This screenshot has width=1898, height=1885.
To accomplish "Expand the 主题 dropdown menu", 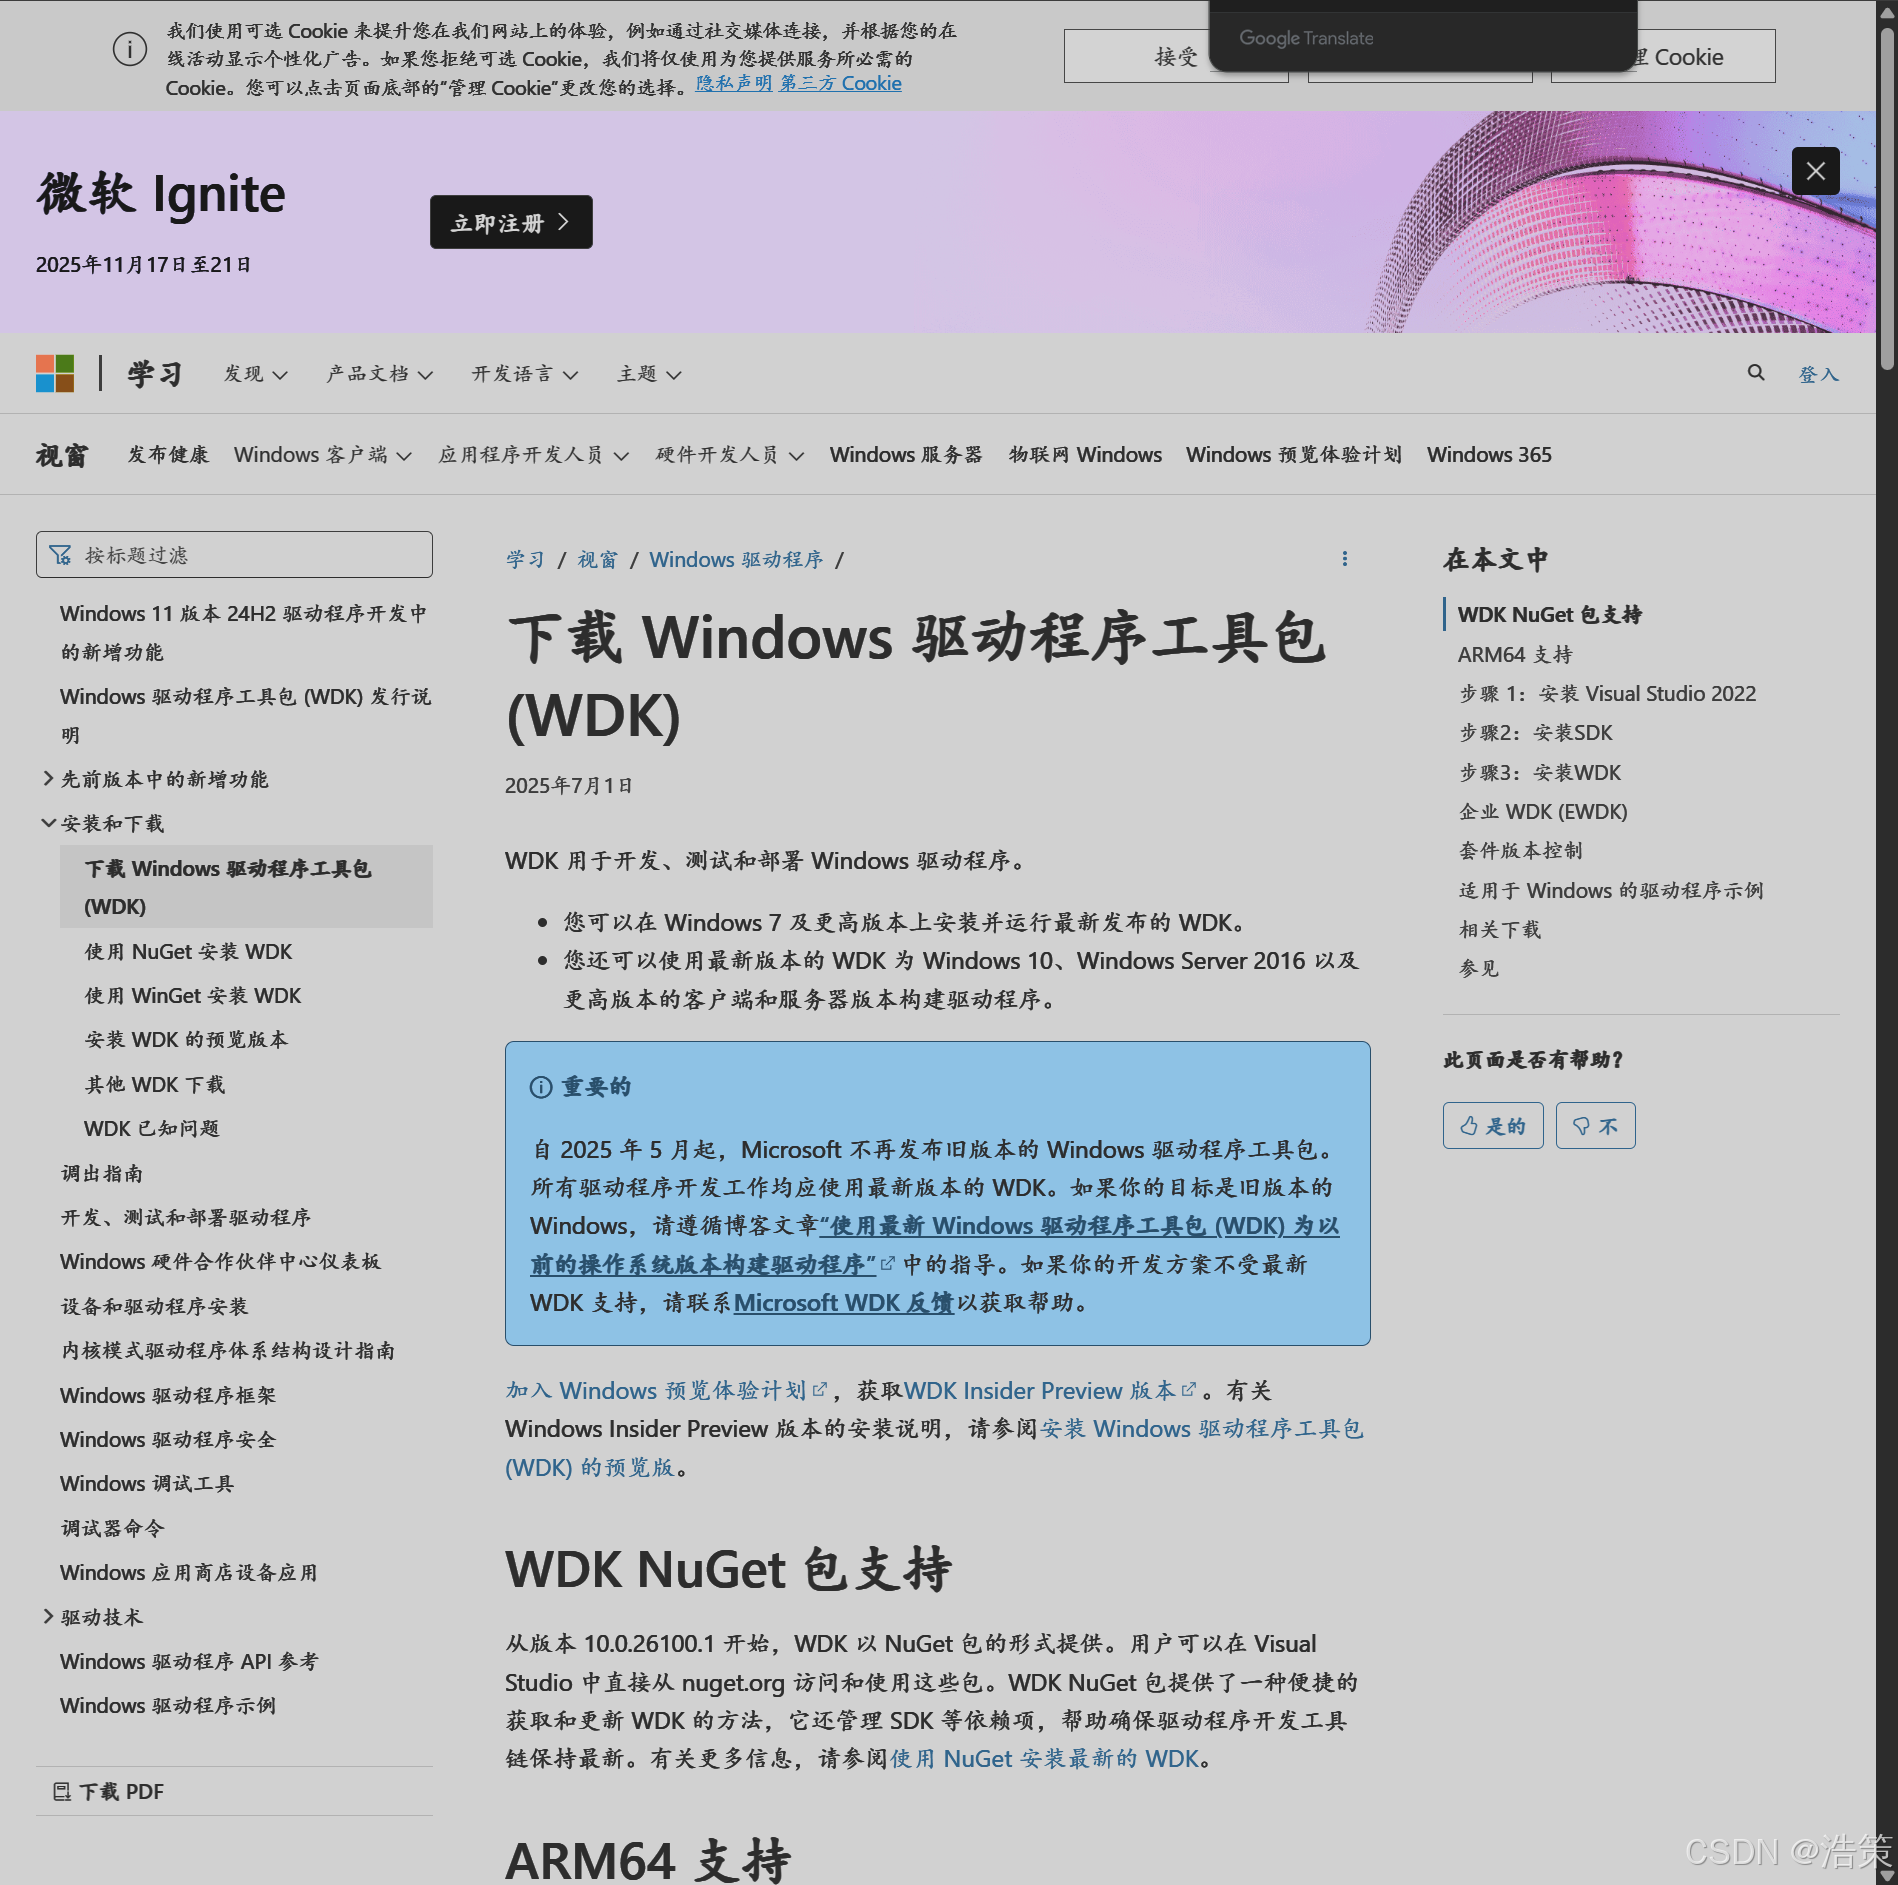I will click(x=649, y=374).
